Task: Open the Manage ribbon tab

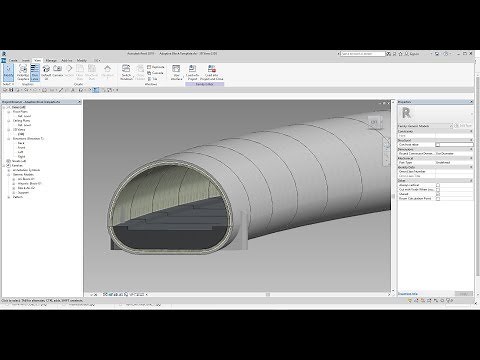Action: pos(51,61)
